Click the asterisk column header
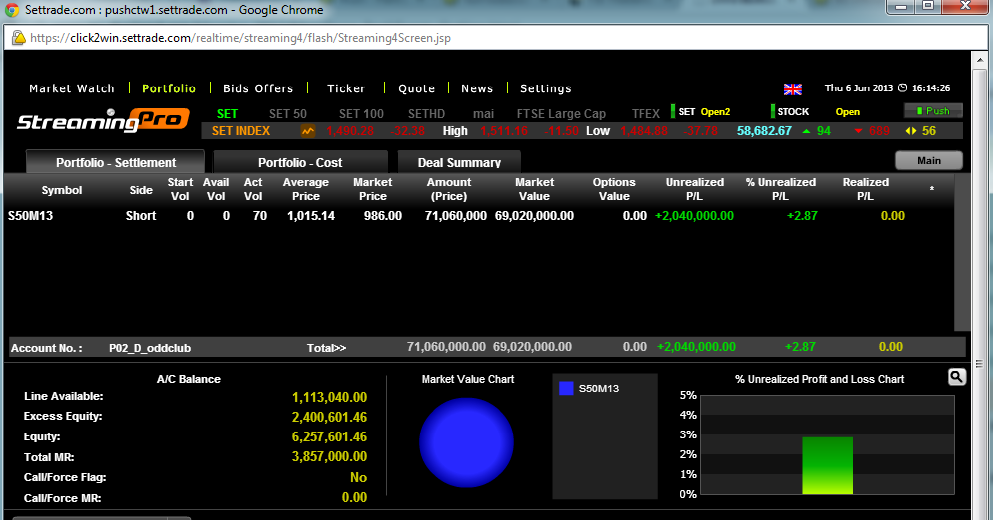Screen dimensions: 993x520 pyautogui.click(x=932, y=189)
